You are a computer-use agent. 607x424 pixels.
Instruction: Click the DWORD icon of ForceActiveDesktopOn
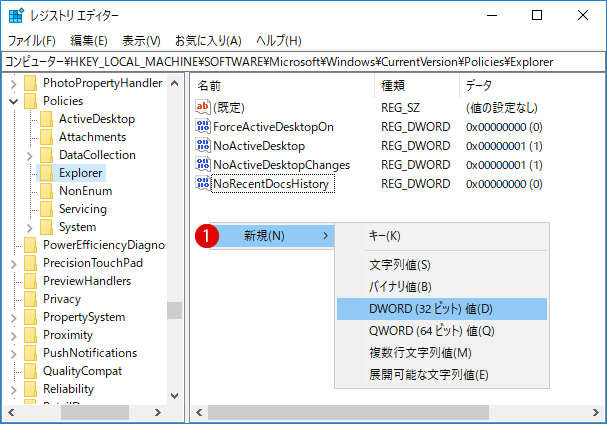[203, 126]
